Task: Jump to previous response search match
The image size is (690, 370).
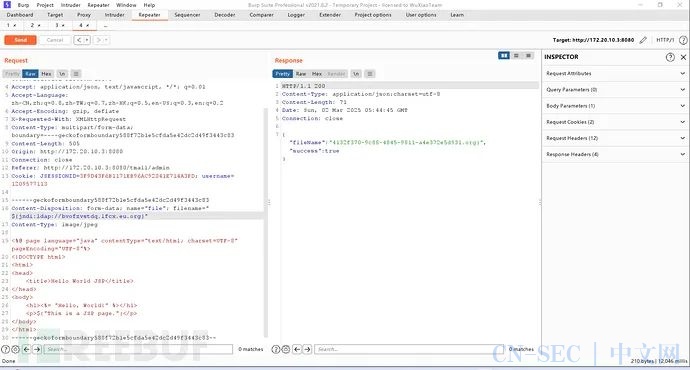Action: click(x=297, y=349)
